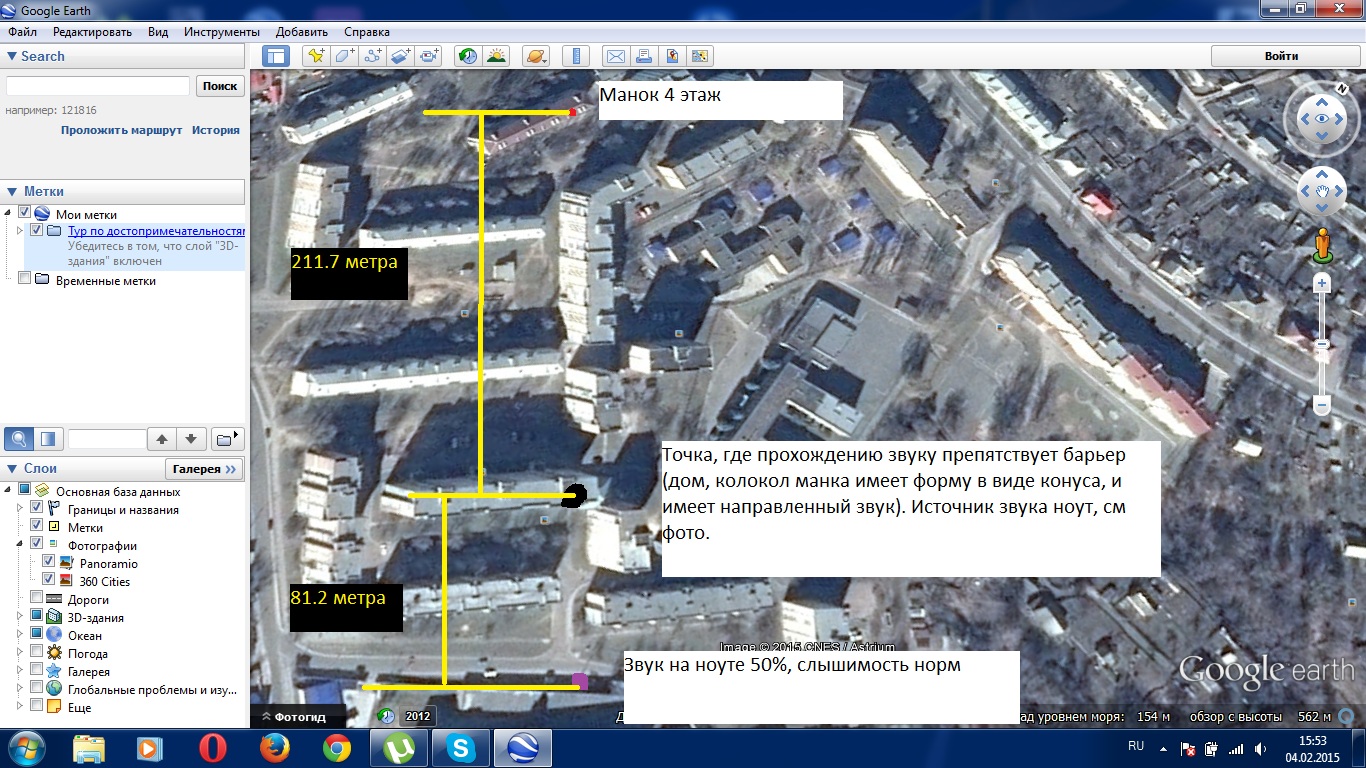Open the ruler measurement tool
The image size is (1366, 768).
click(x=575, y=56)
